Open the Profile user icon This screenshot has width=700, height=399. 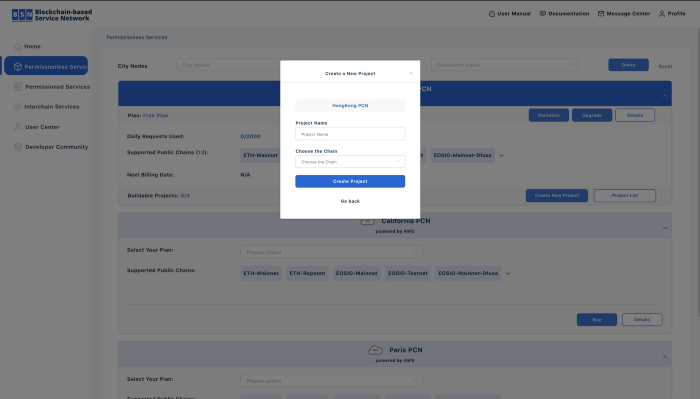click(x=662, y=14)
